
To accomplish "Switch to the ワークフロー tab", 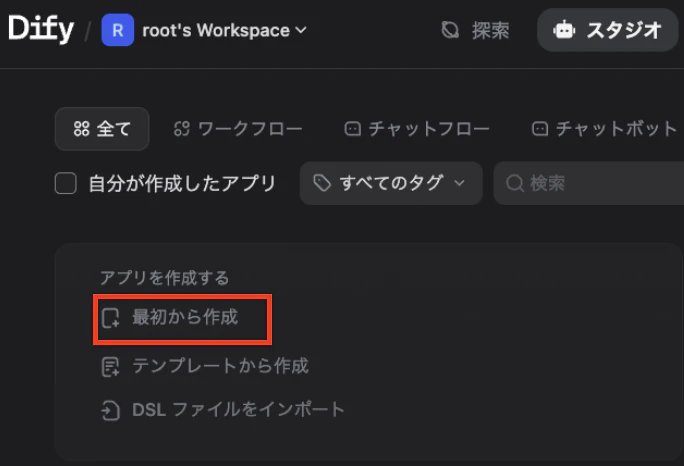I will 238,129.
